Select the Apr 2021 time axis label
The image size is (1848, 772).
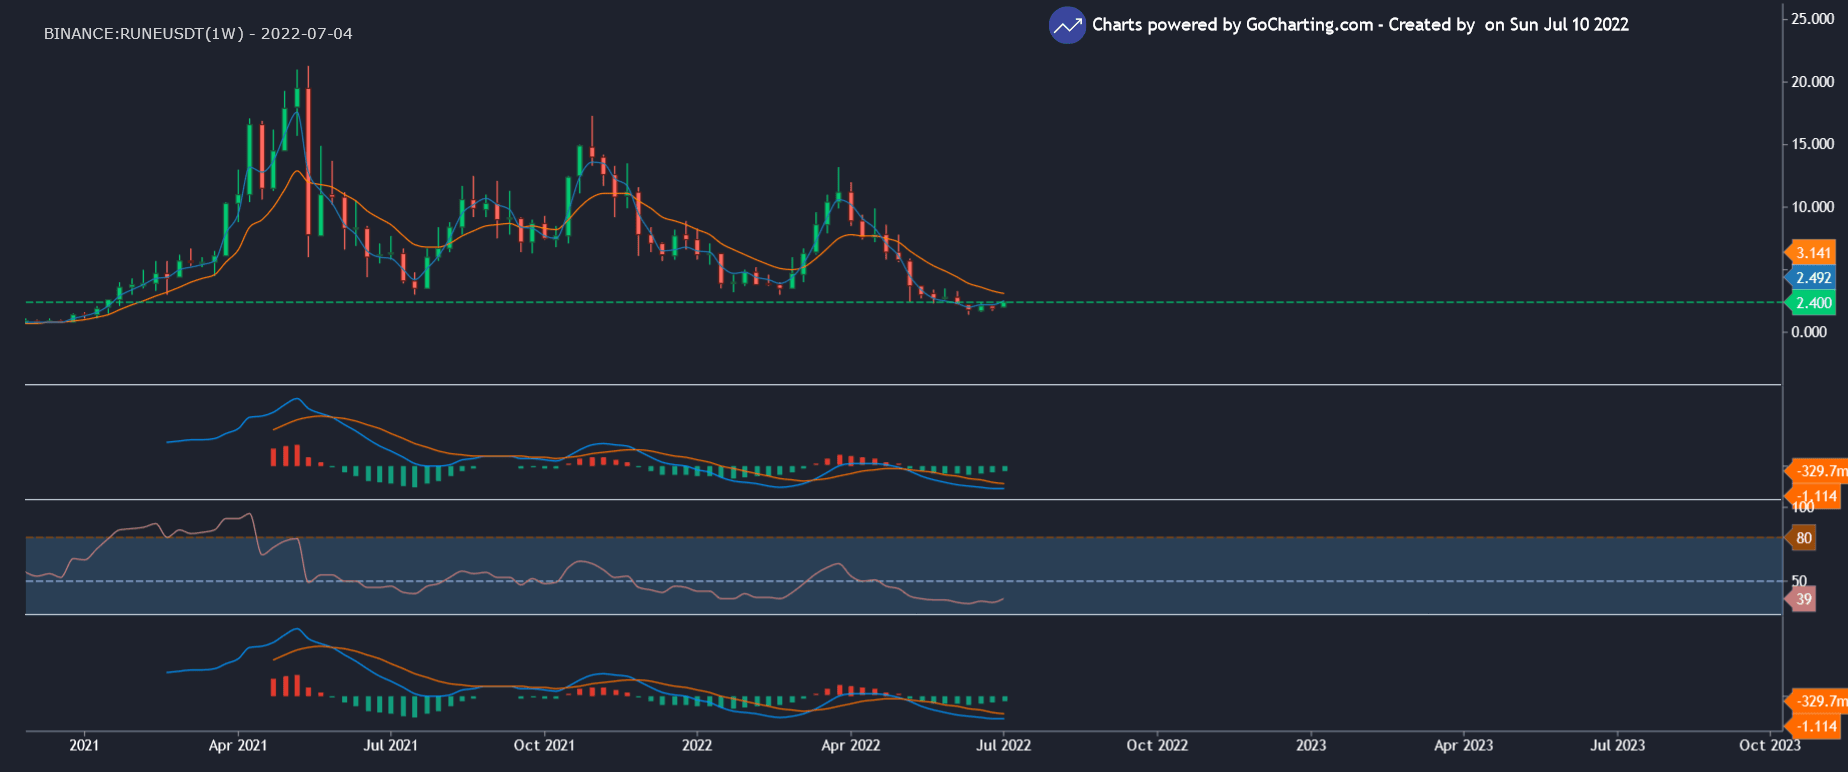click(x=237, y=745)
